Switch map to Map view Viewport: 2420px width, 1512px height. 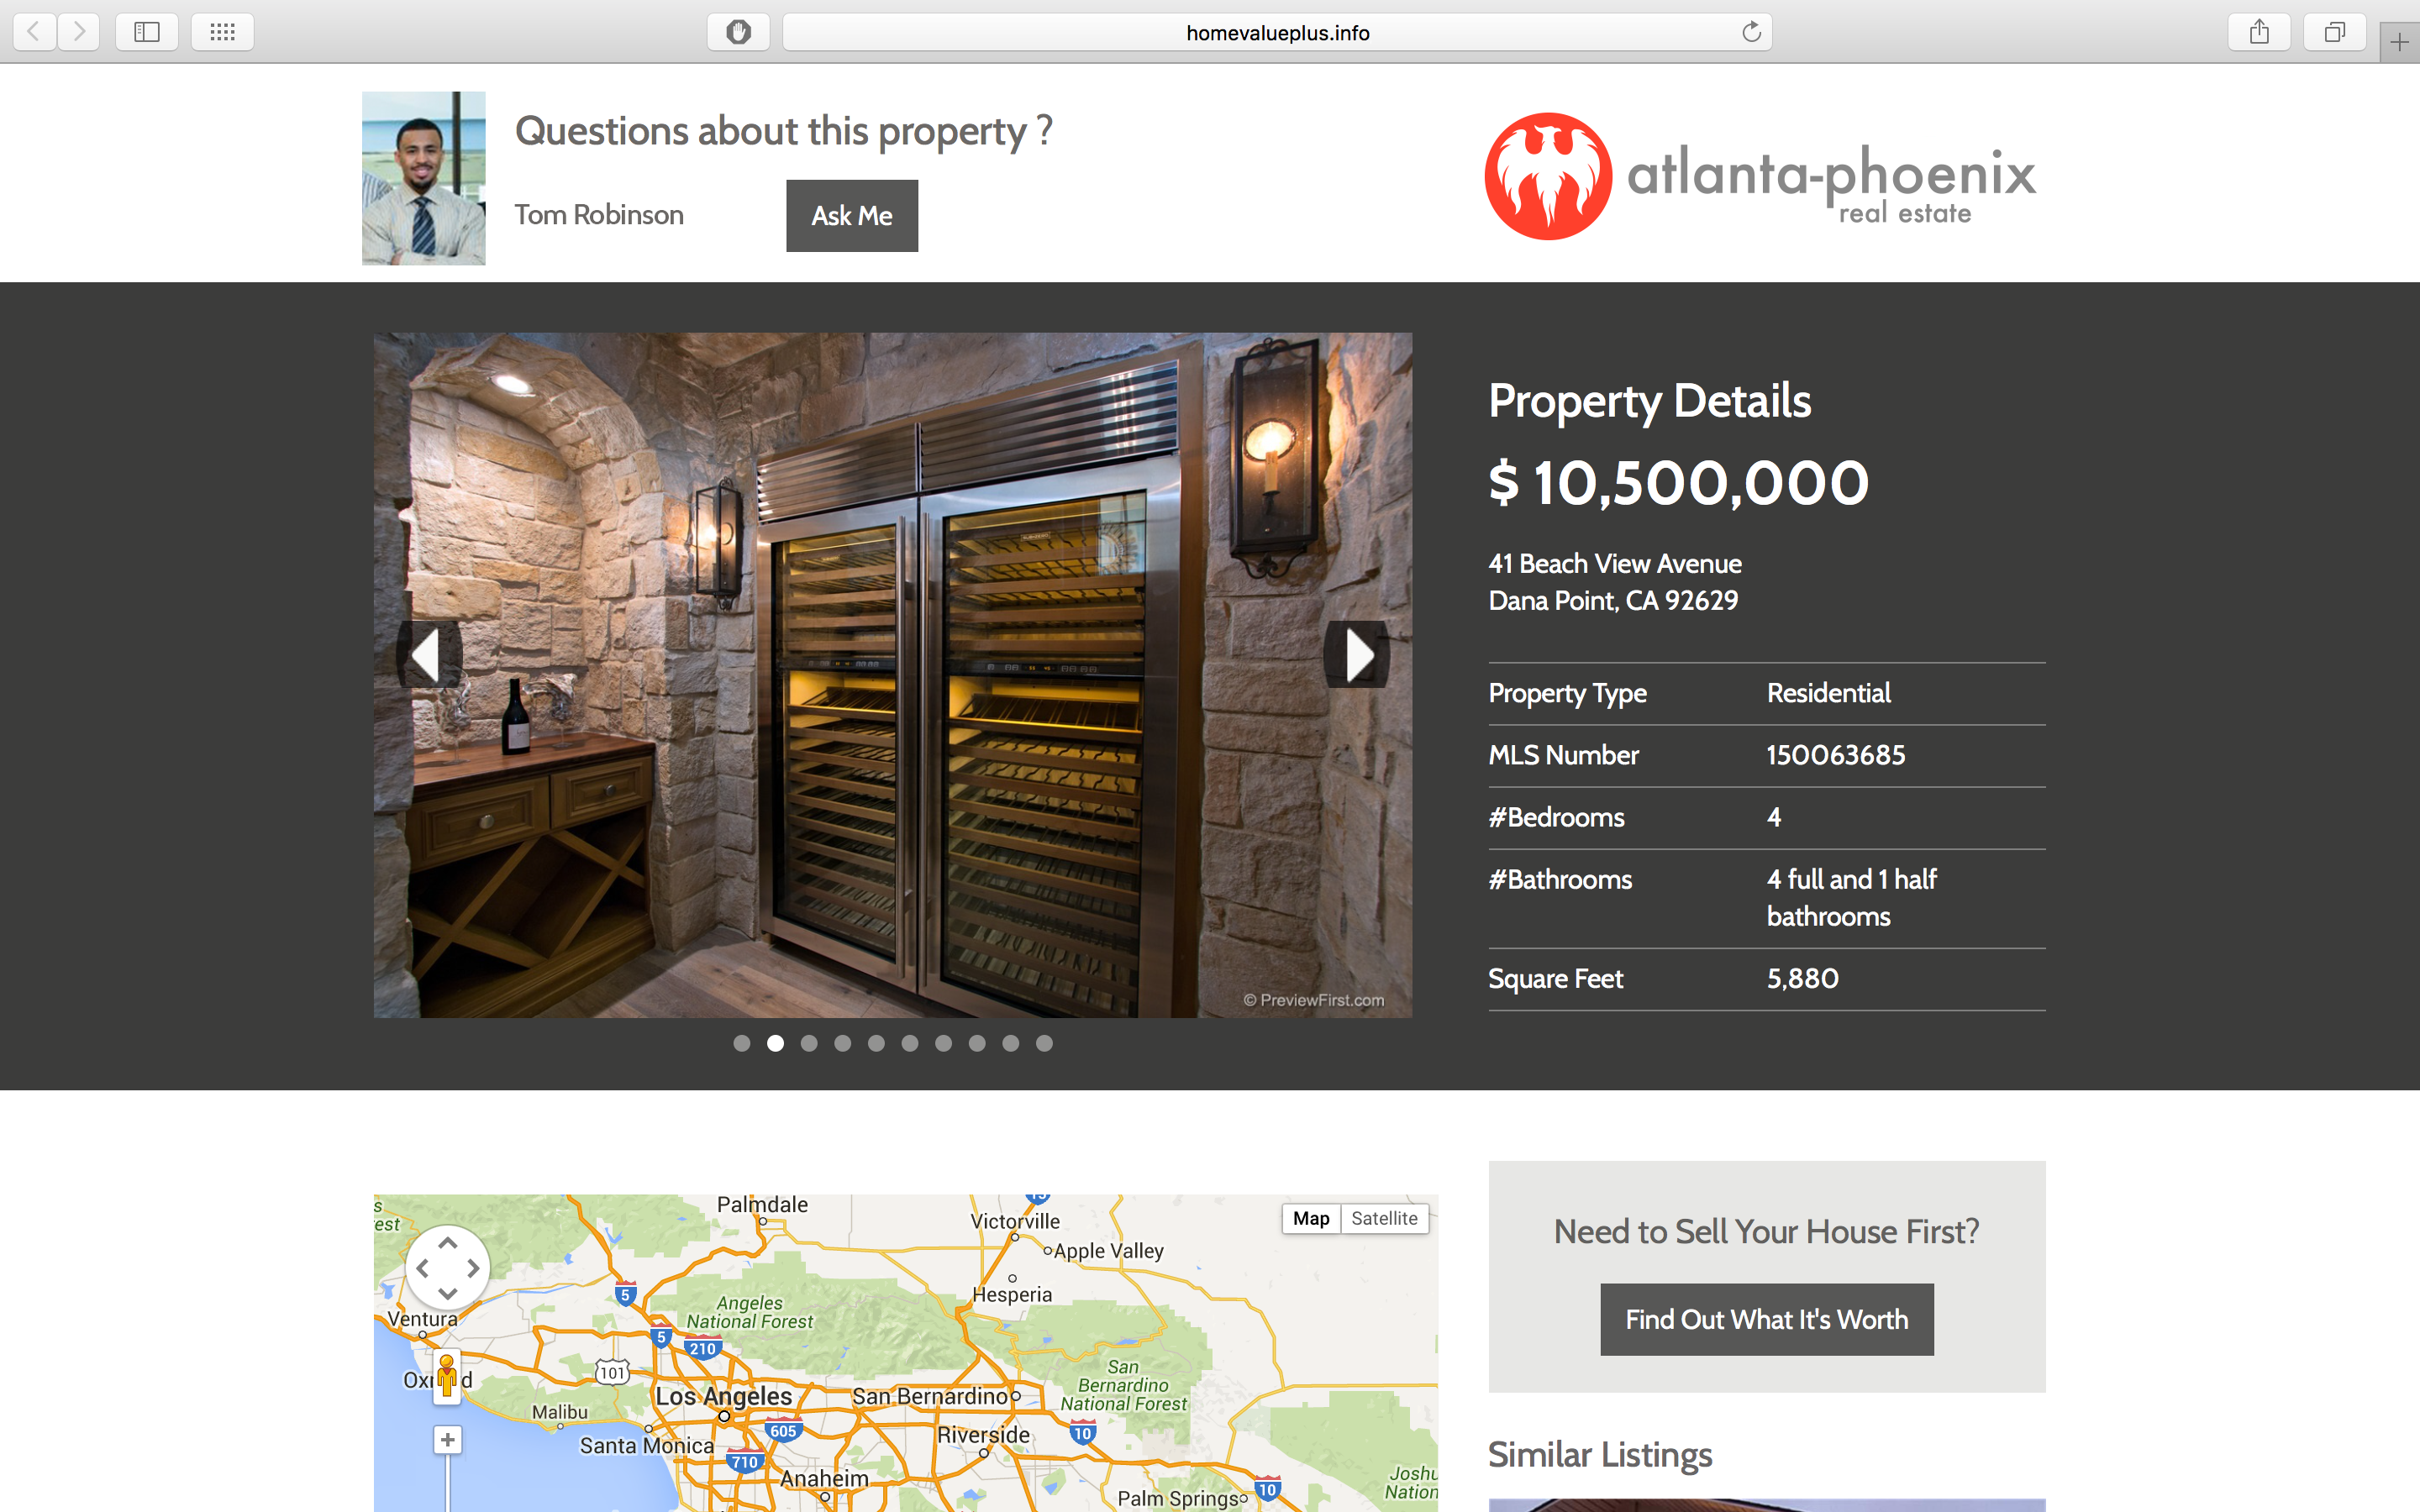click(x=1311, y=1218)
